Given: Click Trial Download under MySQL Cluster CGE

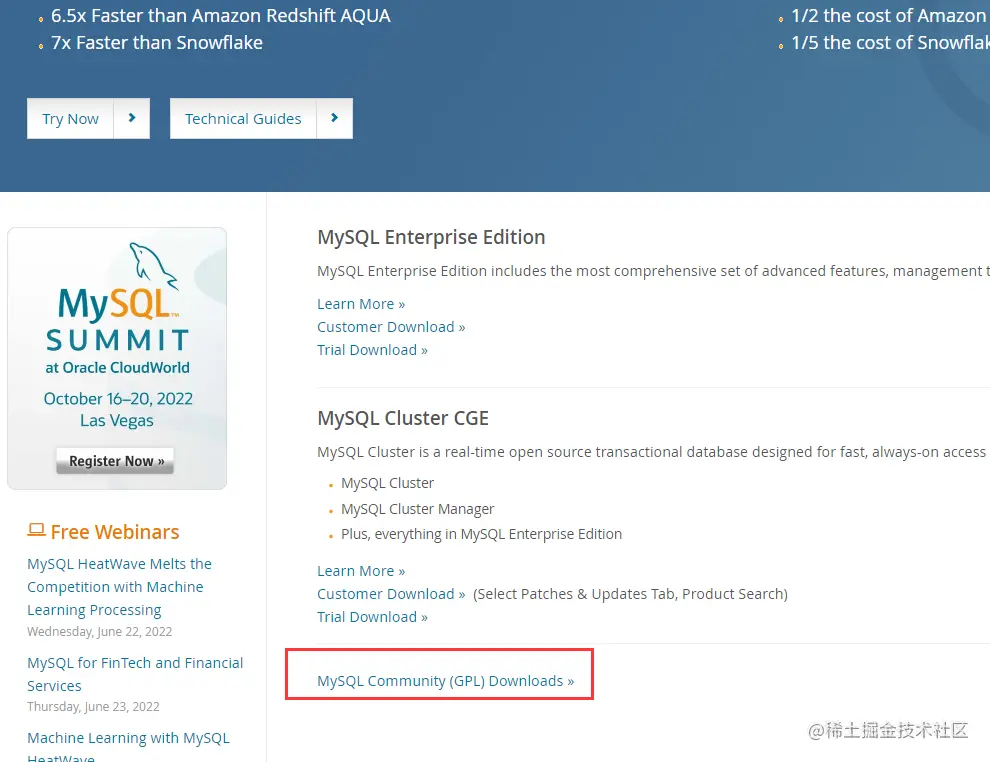Looking at the screenshot, I should [372, 617].
